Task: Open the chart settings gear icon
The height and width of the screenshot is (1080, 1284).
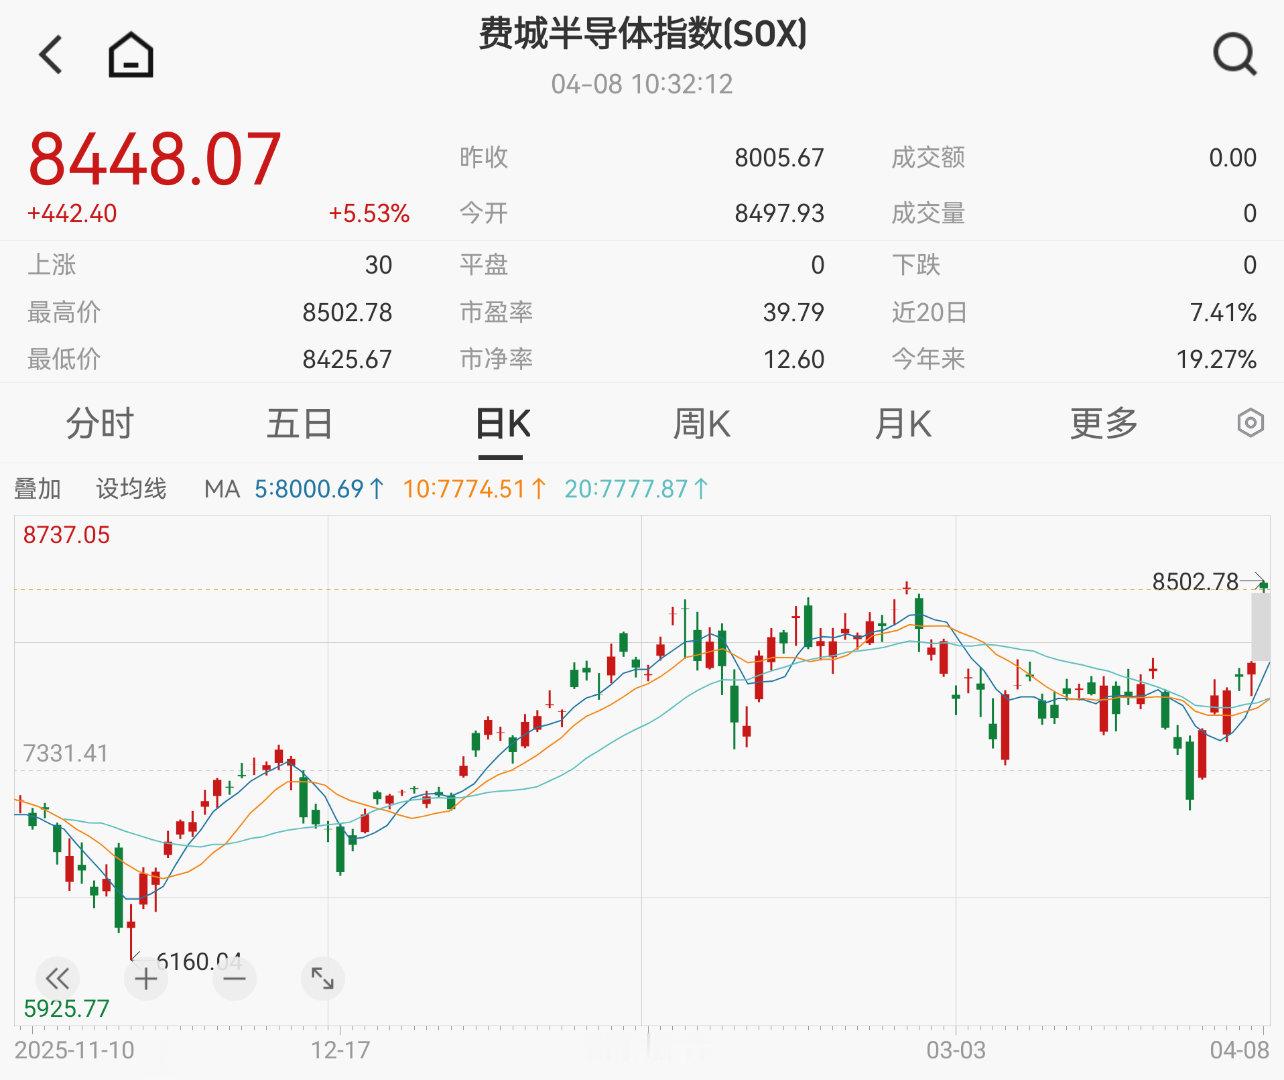Action: [x=1250, y=424]
